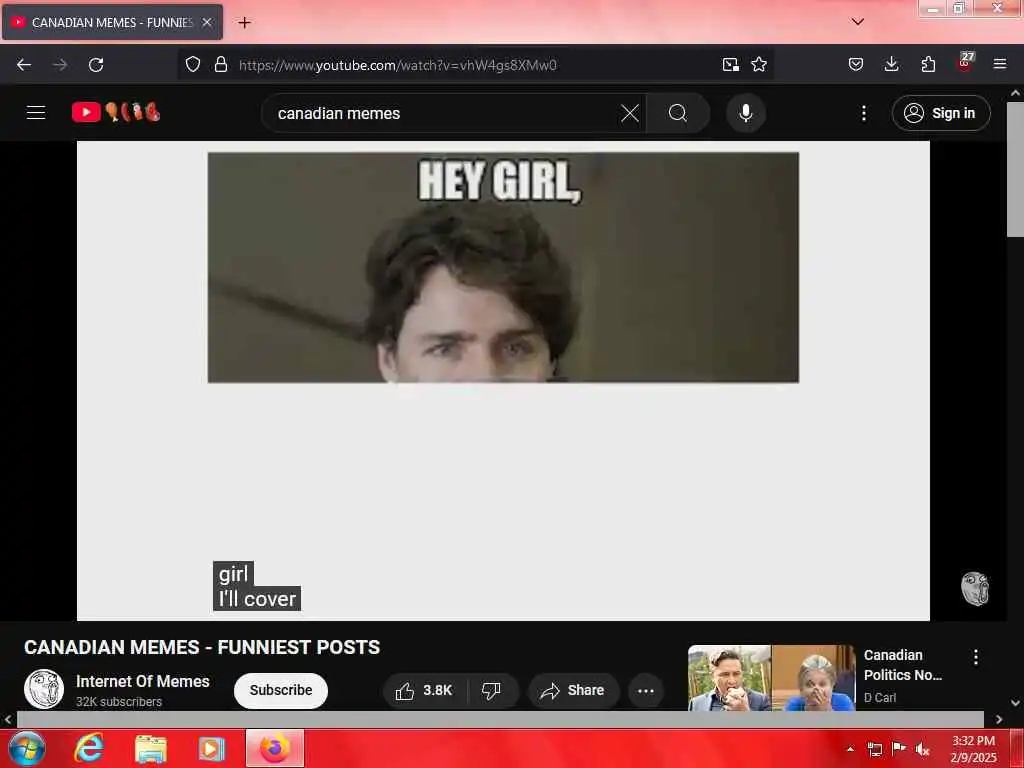Launch Internet Explorer from taskbar
The image size is (1024, 768).
click(89, 748)
